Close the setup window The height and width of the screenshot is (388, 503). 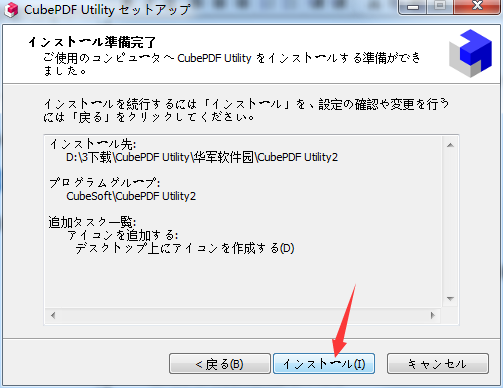tap(477, 6)
